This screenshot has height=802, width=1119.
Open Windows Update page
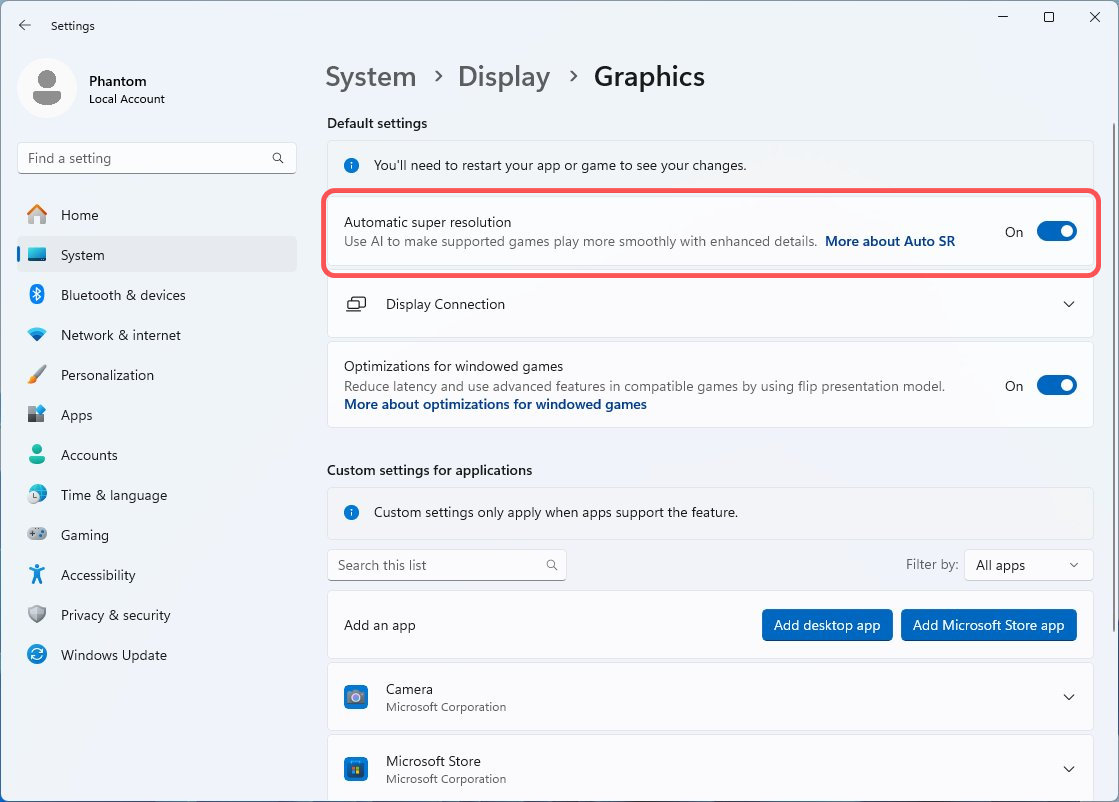tap(157, 654)
